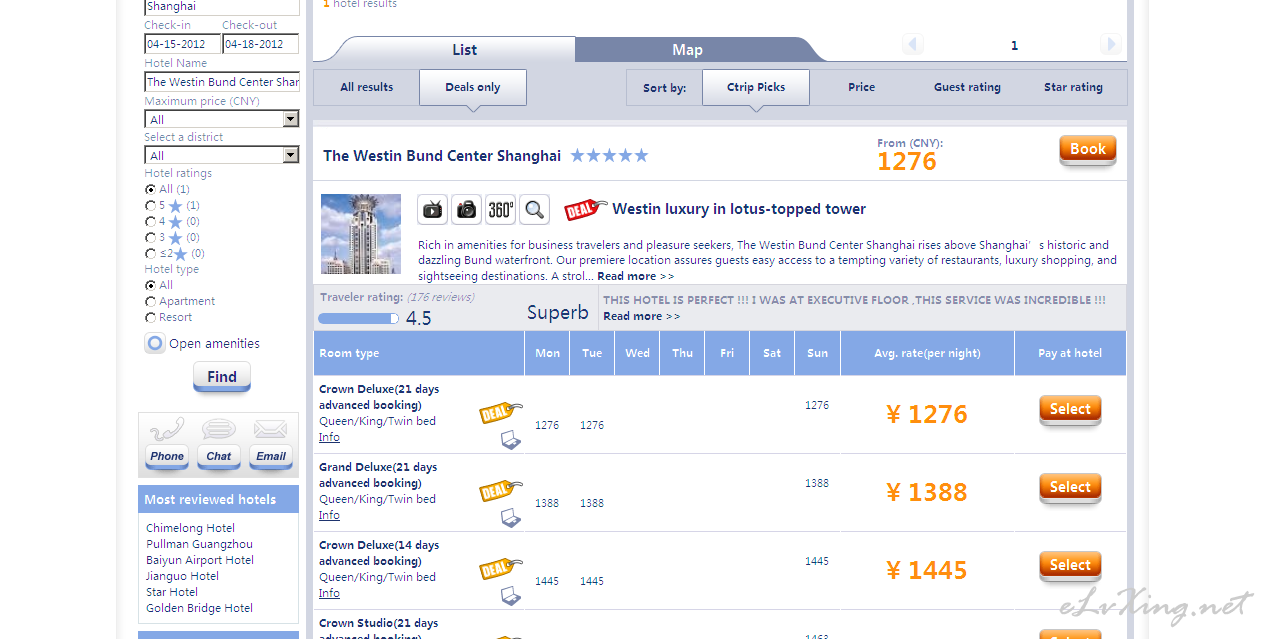The width and height of the screenshot is (1264, 639).
Task: Click the red DEAL tag beside hotel headline
Action: click(585, 209)
